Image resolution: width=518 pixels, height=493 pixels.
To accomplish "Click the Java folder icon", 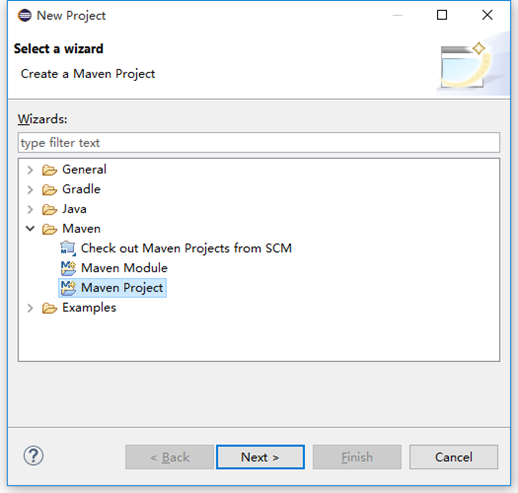I will click(49, 209).
